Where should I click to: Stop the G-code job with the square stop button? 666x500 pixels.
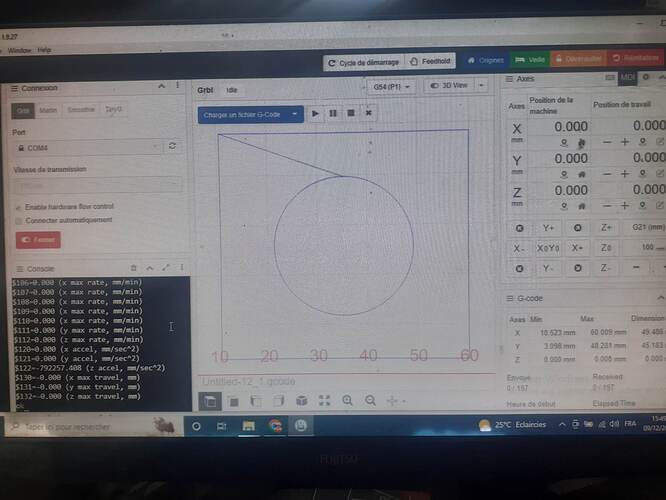click(x=351, y=113)
